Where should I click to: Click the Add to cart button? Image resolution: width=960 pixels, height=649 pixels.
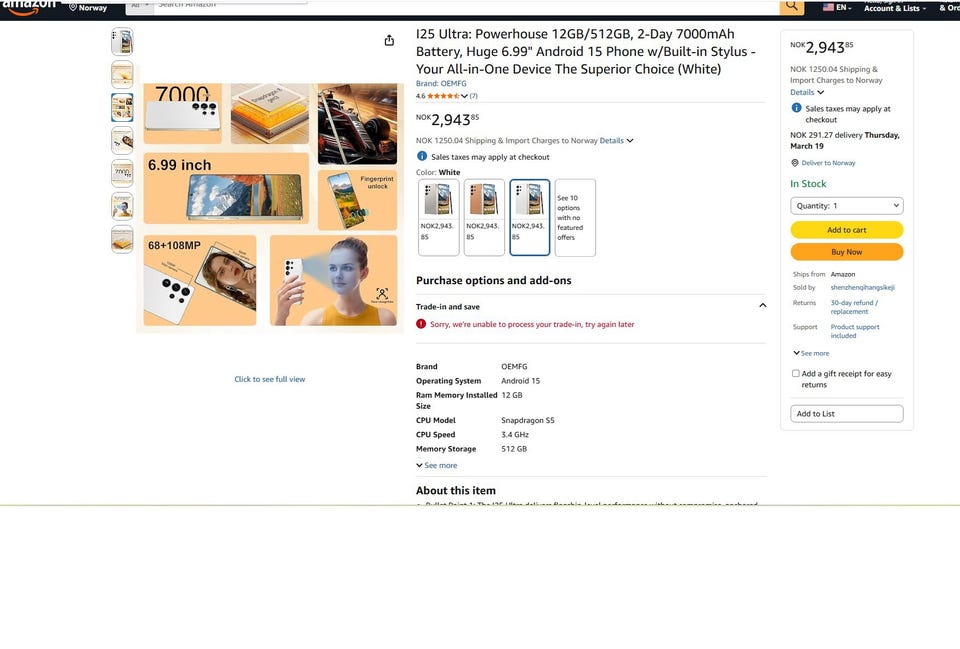point(846,230)
